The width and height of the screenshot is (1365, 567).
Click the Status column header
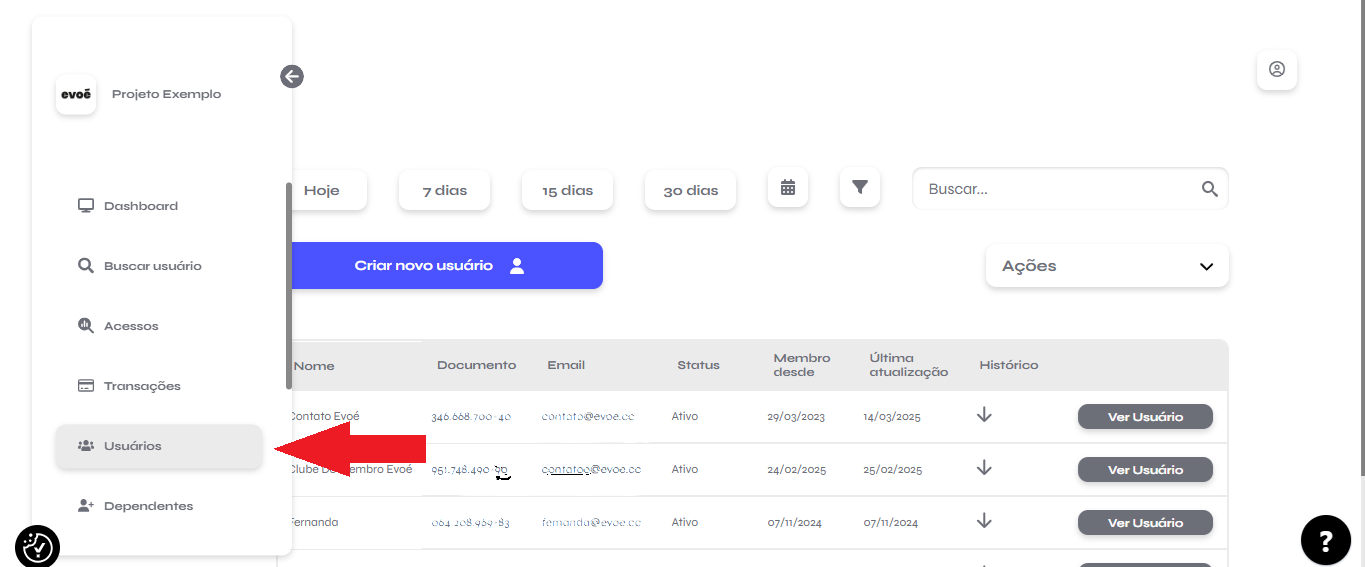(x=698, y=365)
